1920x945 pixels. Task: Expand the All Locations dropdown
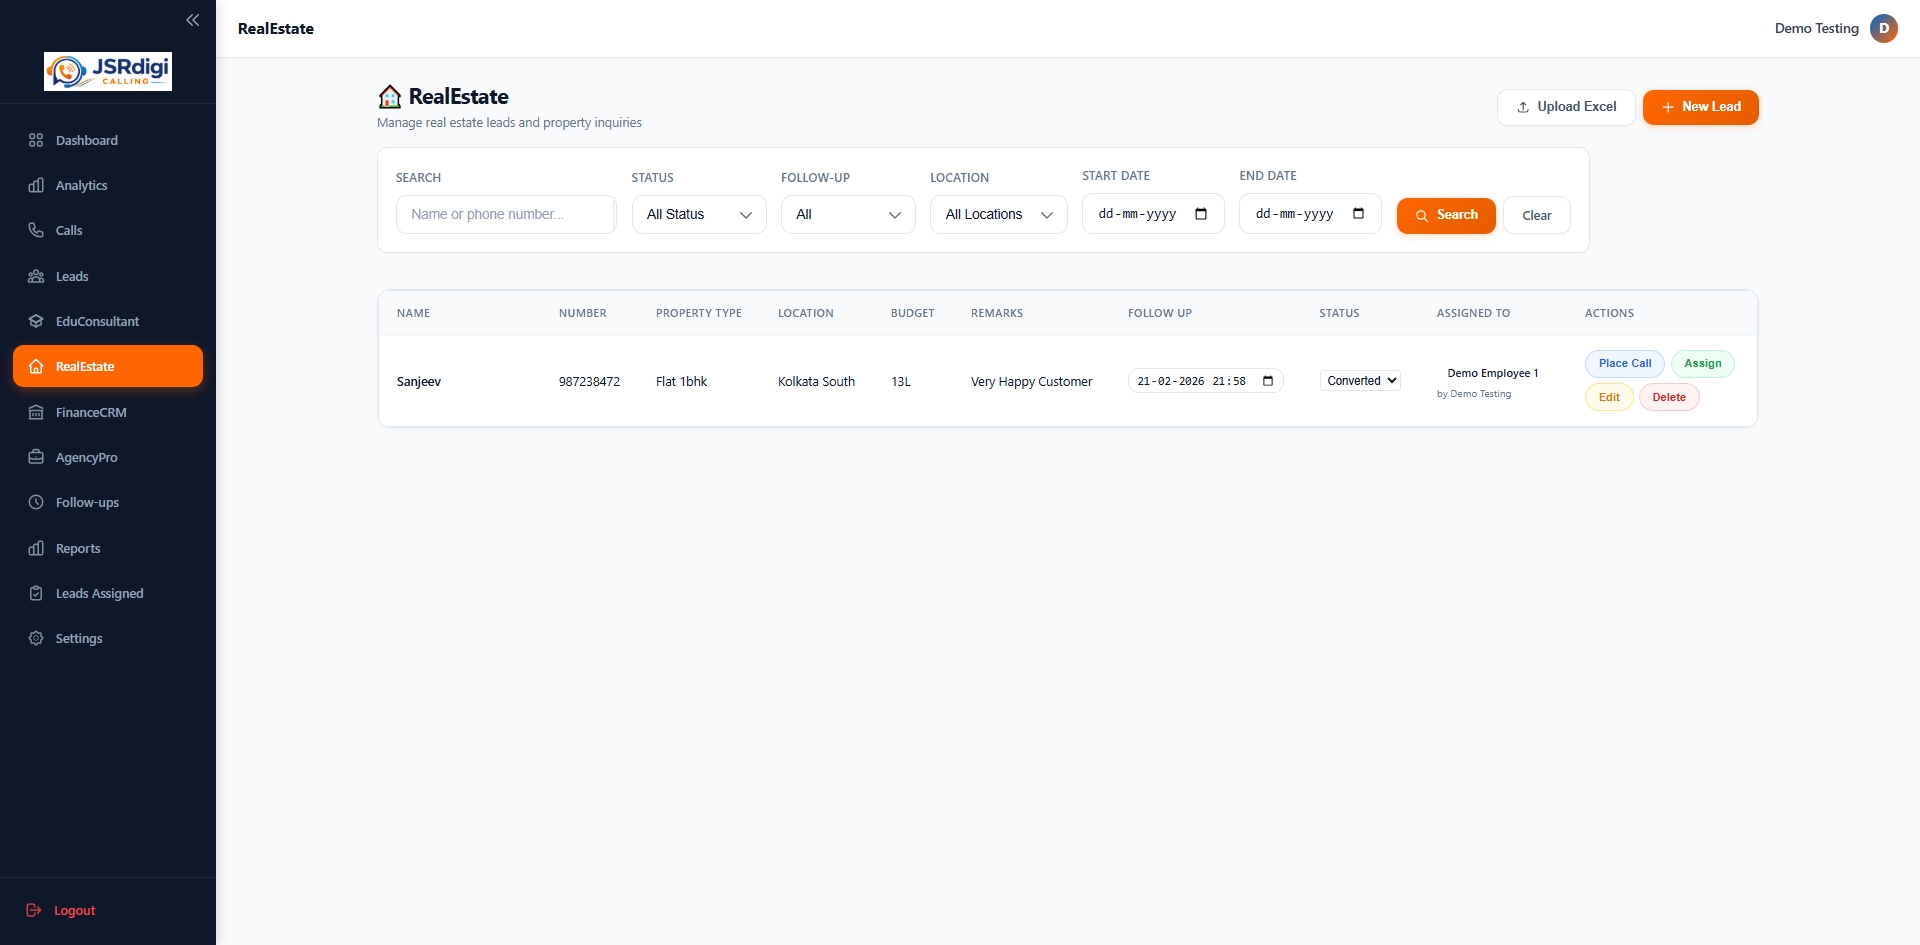click(x=998, y=215)
